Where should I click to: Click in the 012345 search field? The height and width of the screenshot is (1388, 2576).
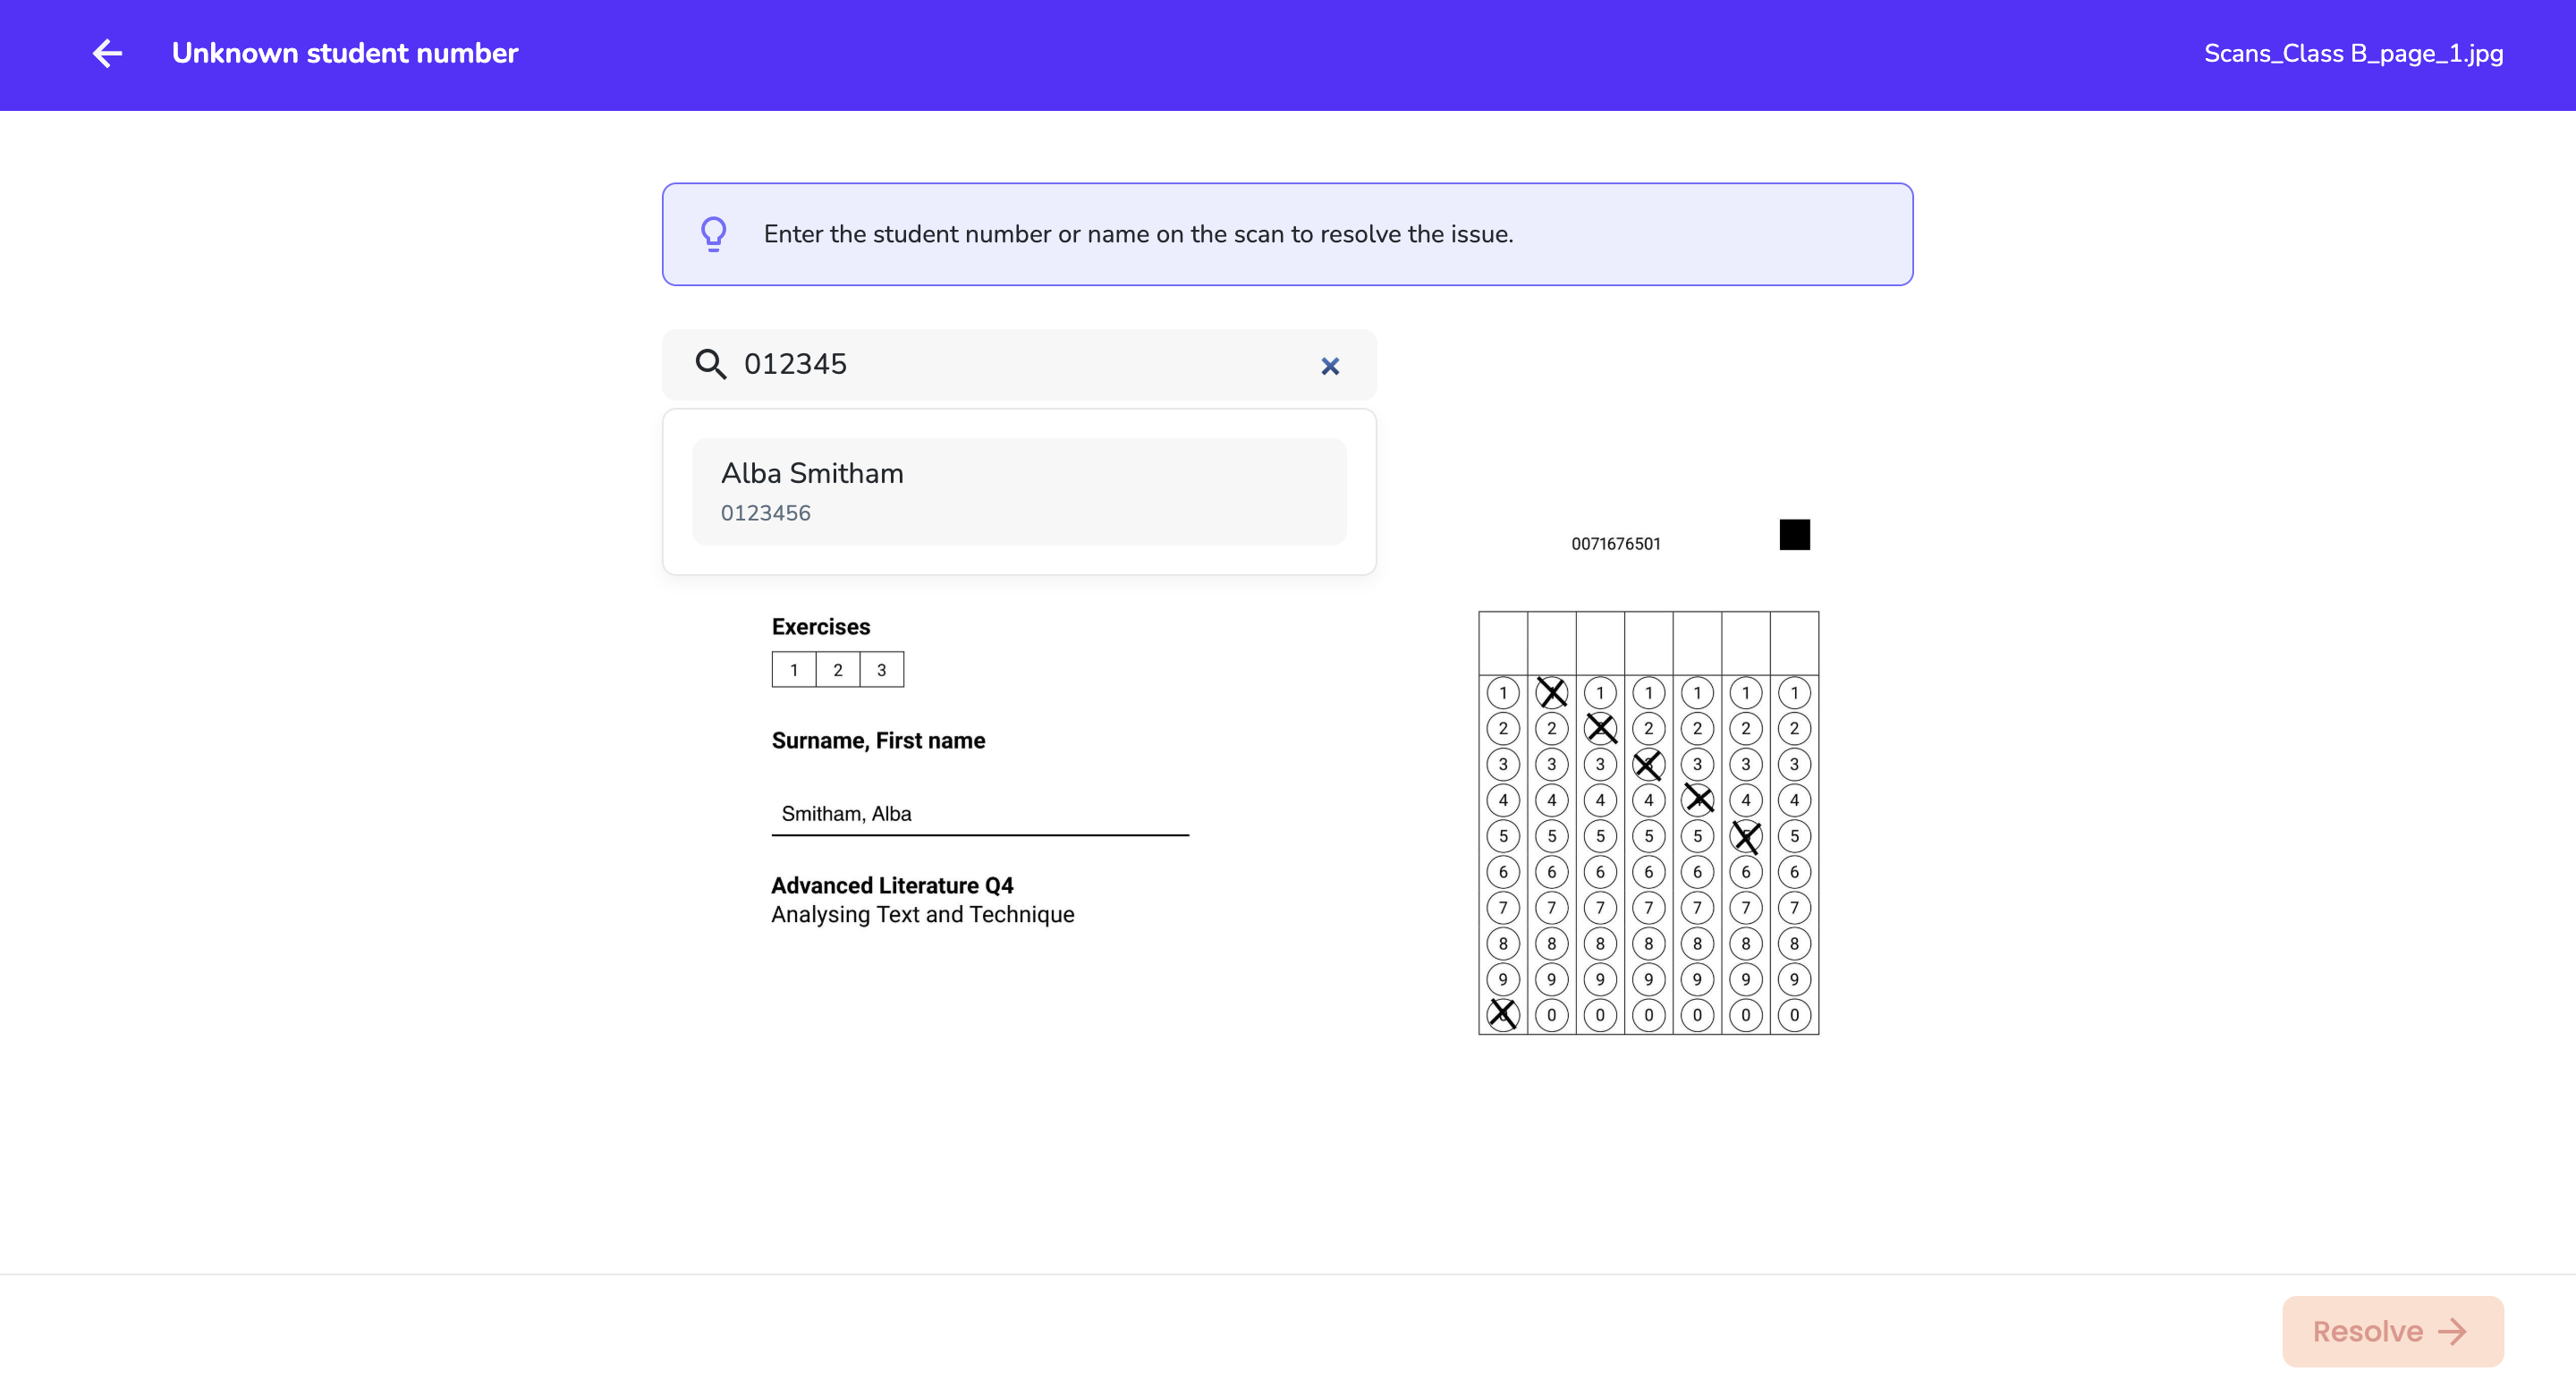pos(1019,364)
